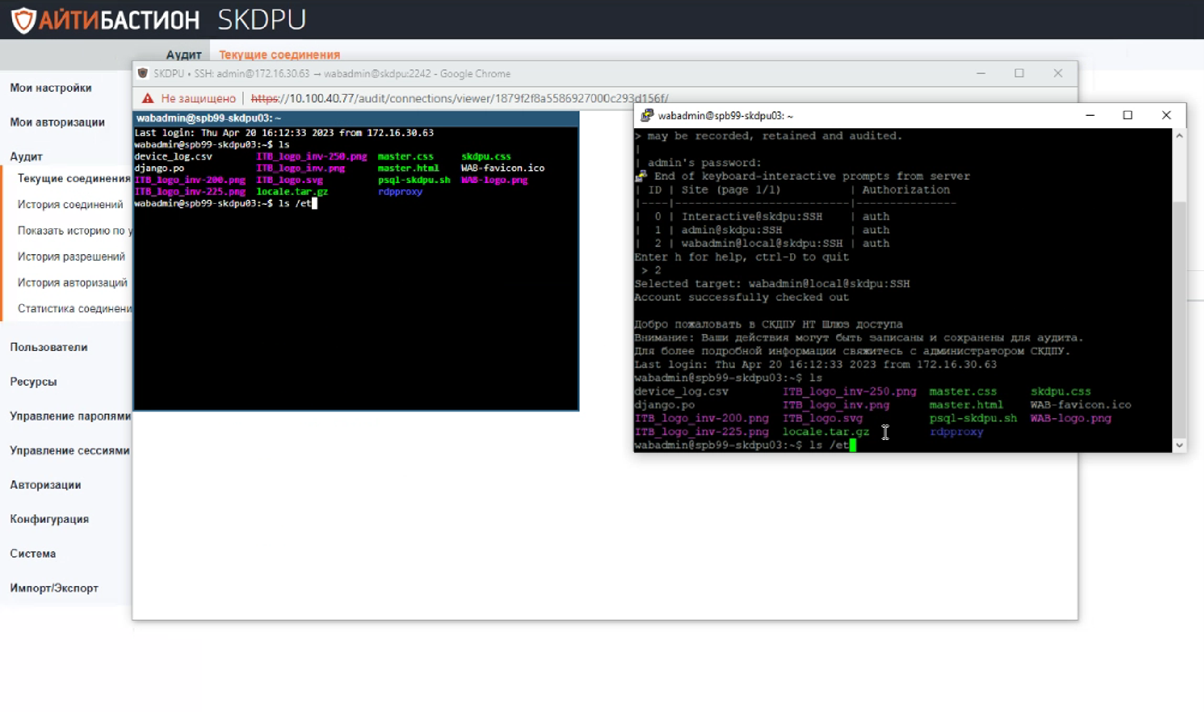Open 'Показать историю по' sidebar item

pos(74,230)
